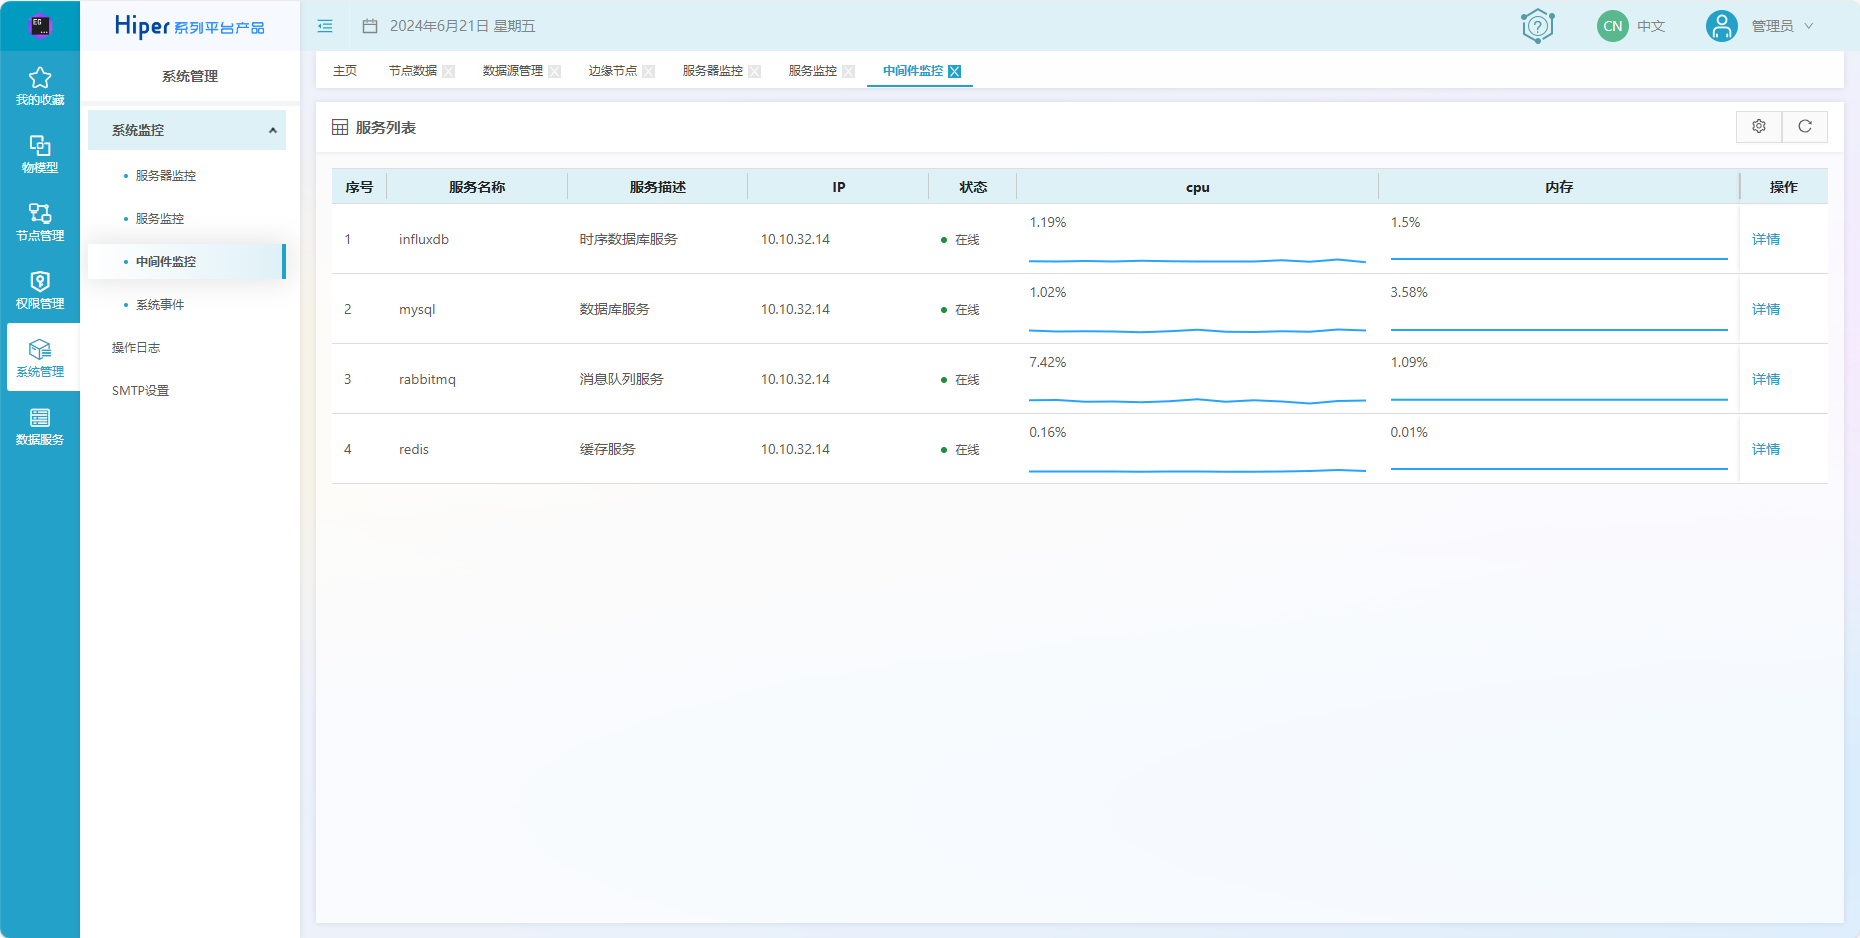Click the influxdb cpu sparkline chart

click(1197, 260)
